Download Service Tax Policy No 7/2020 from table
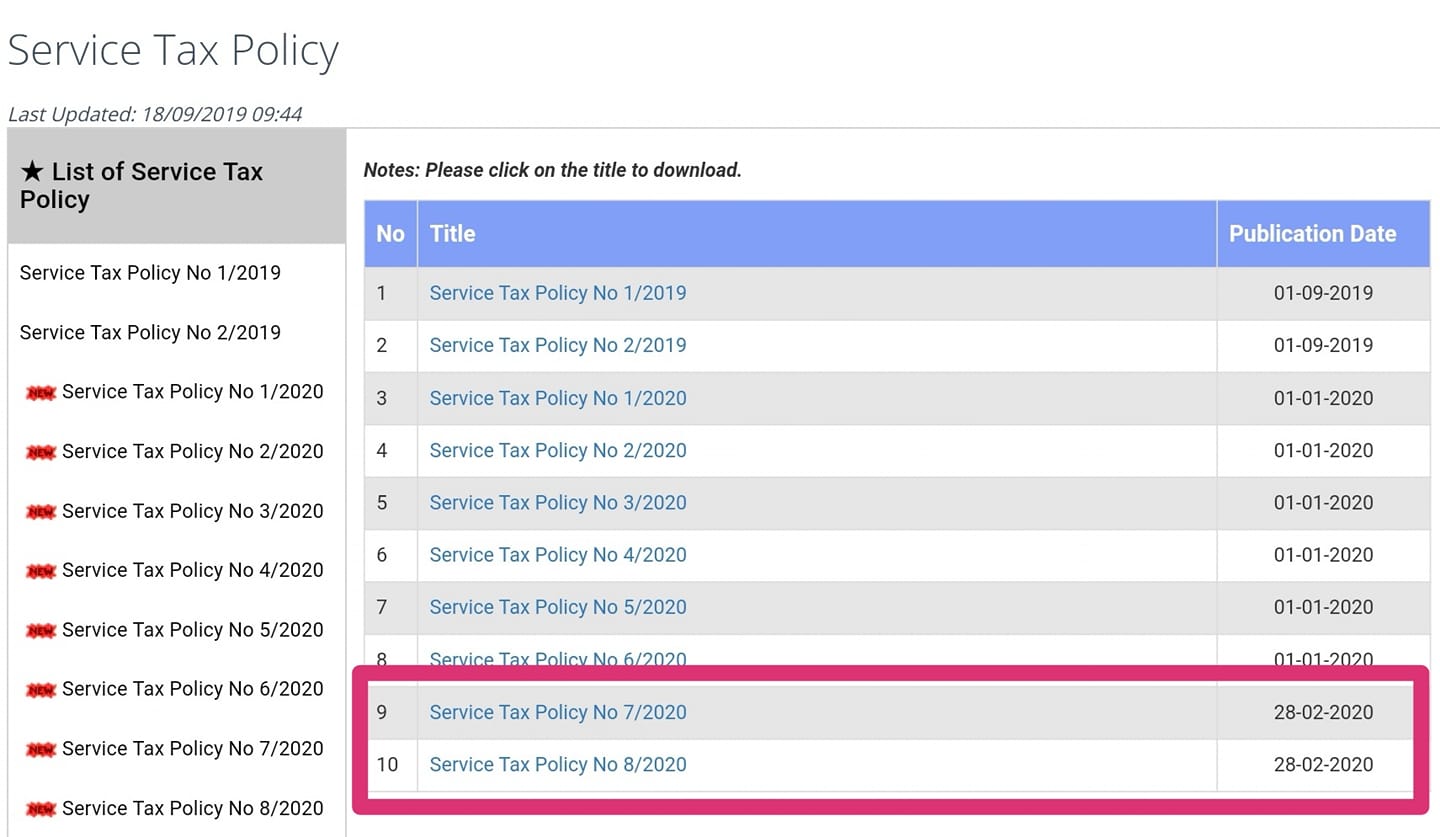The height and width of the screenshot is (837, 1440). point(558,712)
